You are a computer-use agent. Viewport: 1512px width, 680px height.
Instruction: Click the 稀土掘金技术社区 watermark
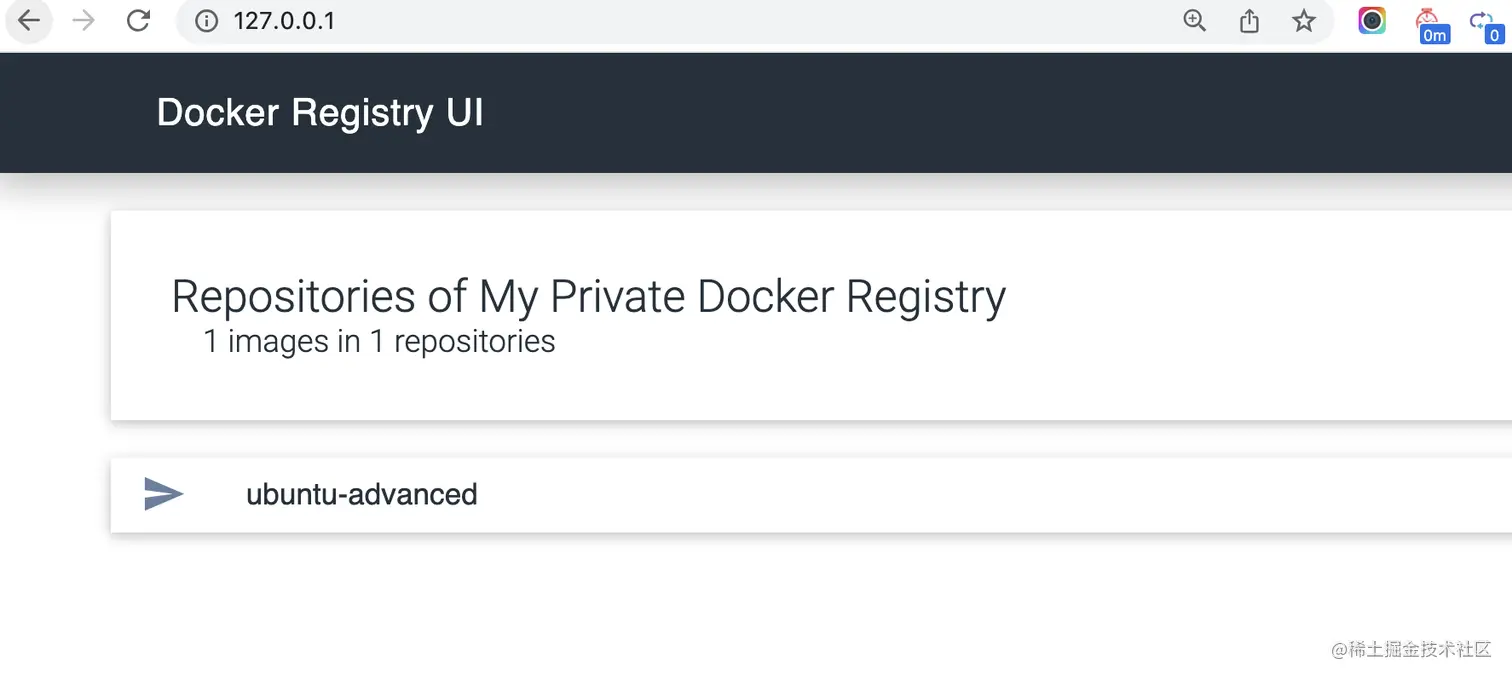[1411, 650]
